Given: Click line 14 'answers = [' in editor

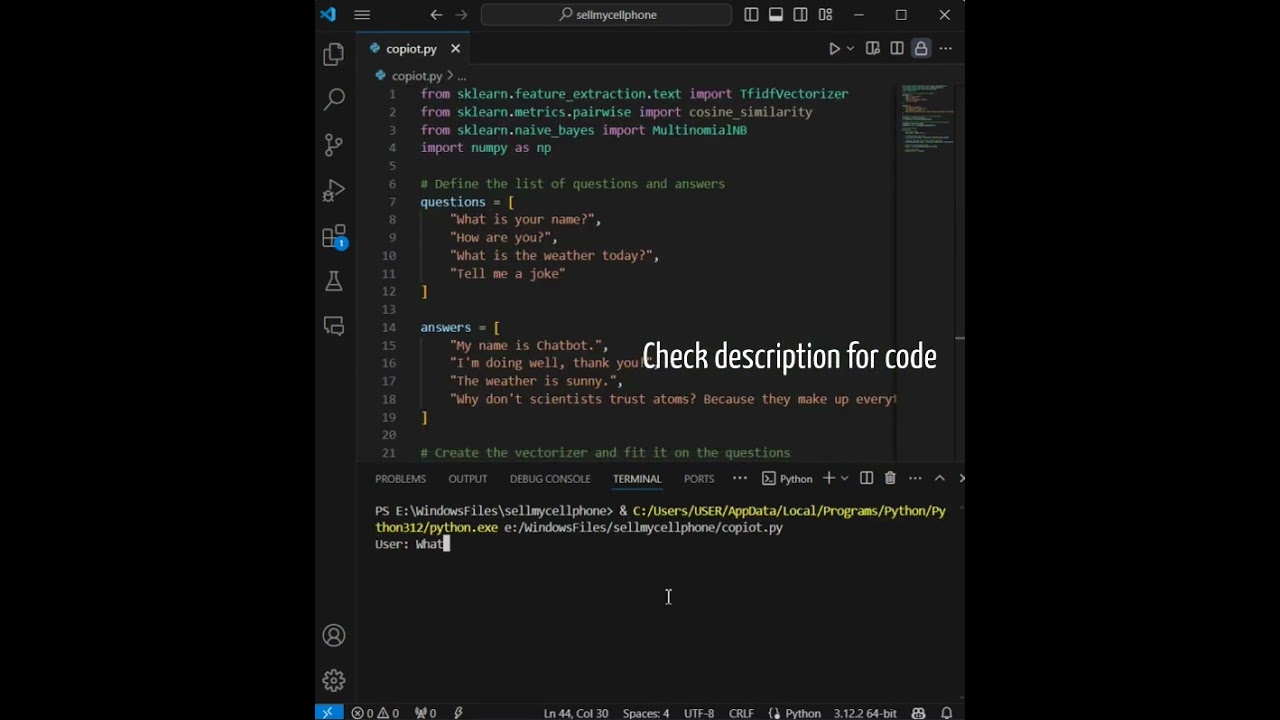Looking at the screenshot, I should (460, 328).
